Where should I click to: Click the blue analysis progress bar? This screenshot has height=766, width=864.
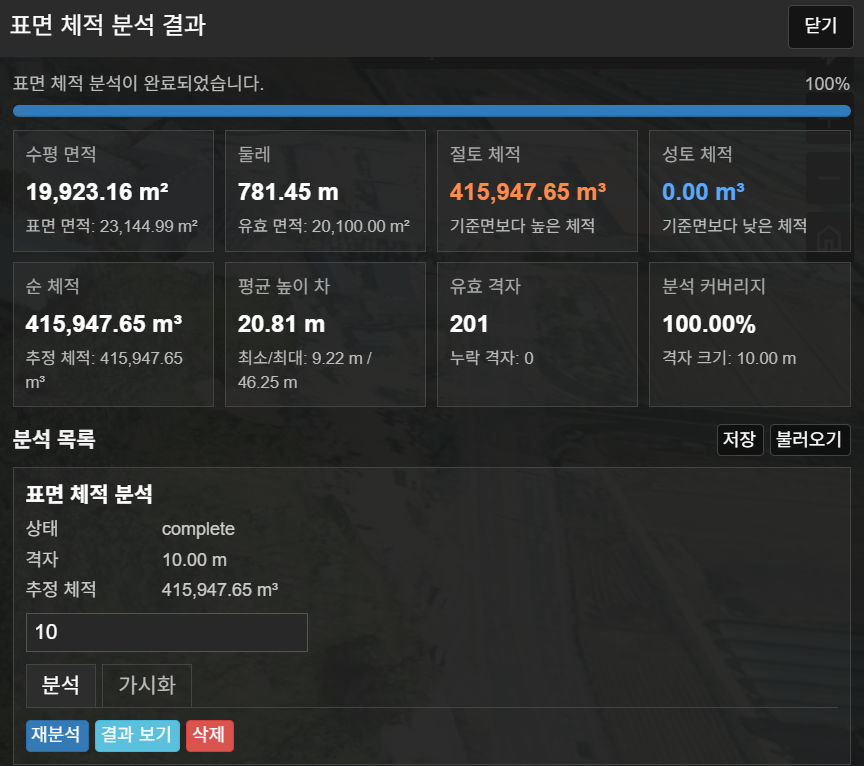point(431,111)
